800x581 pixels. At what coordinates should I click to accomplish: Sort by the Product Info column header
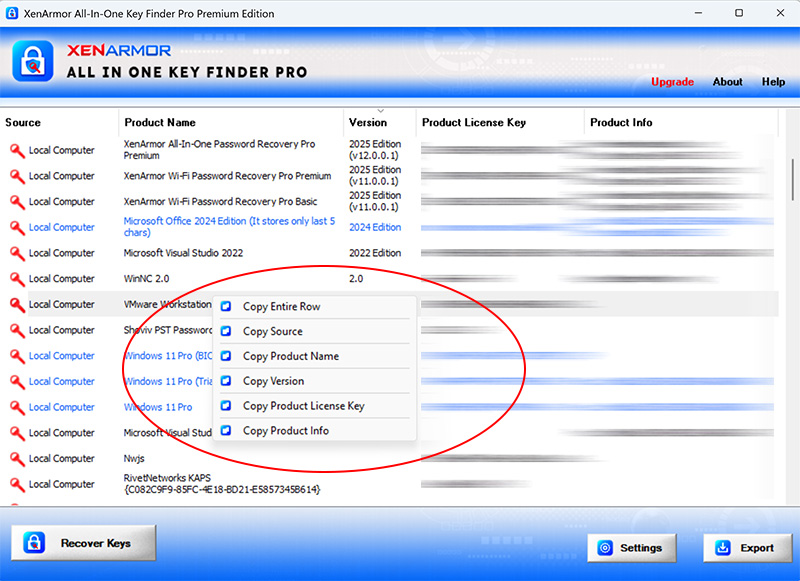[682, 122]
